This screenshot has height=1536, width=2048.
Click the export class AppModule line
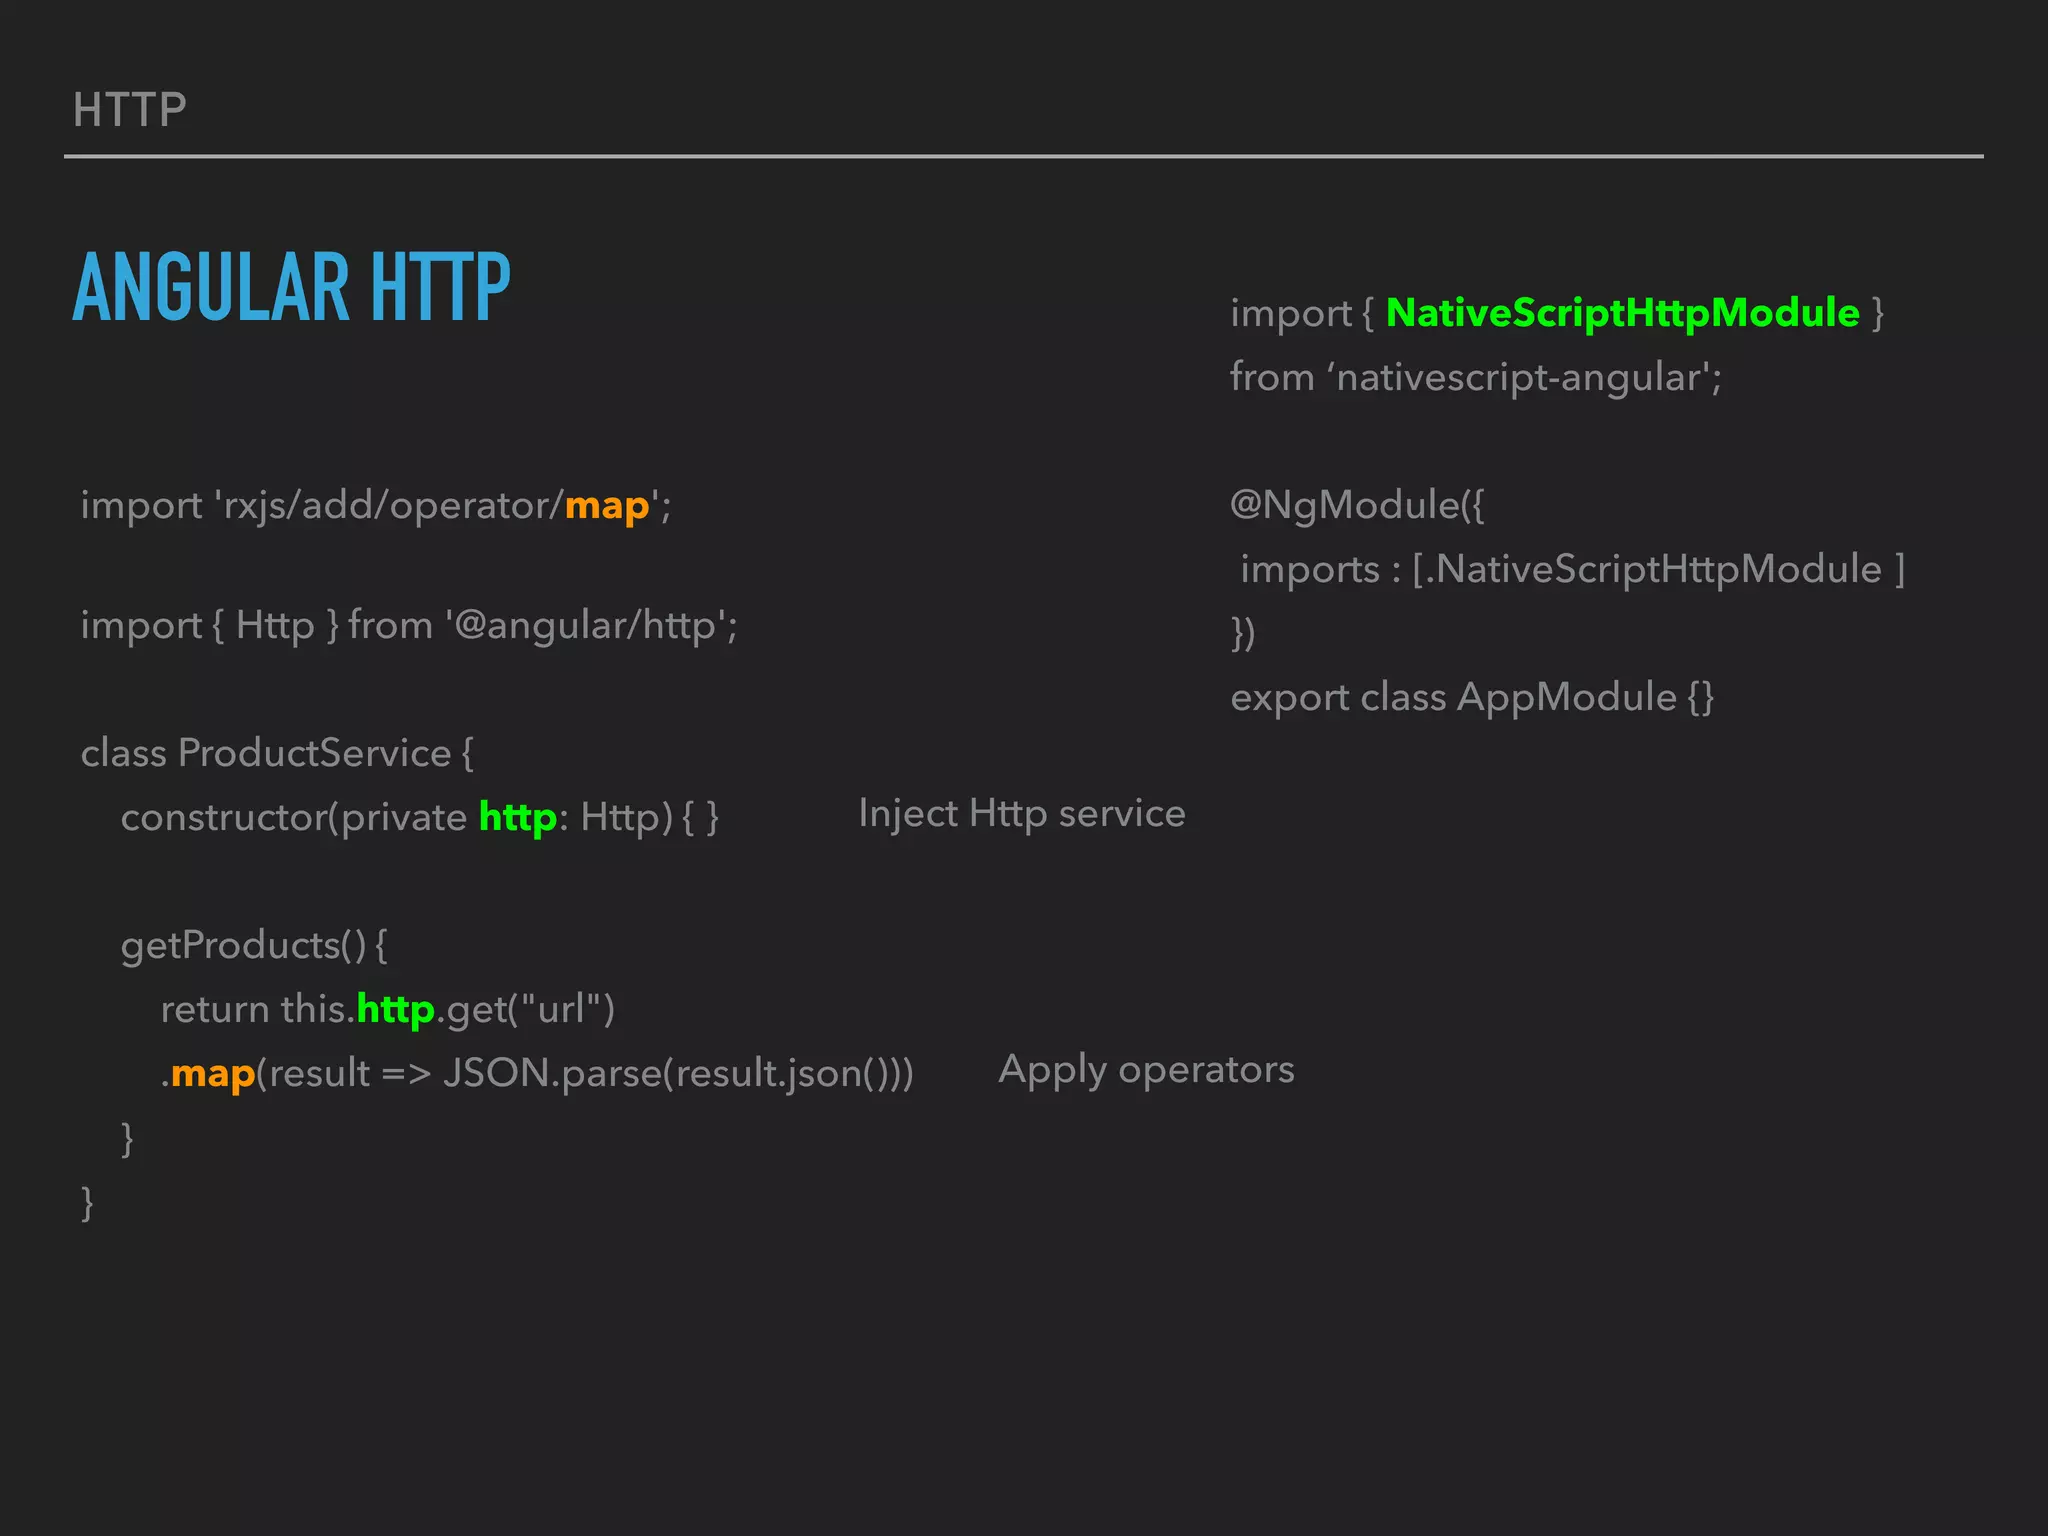[x=1471, y=697]
